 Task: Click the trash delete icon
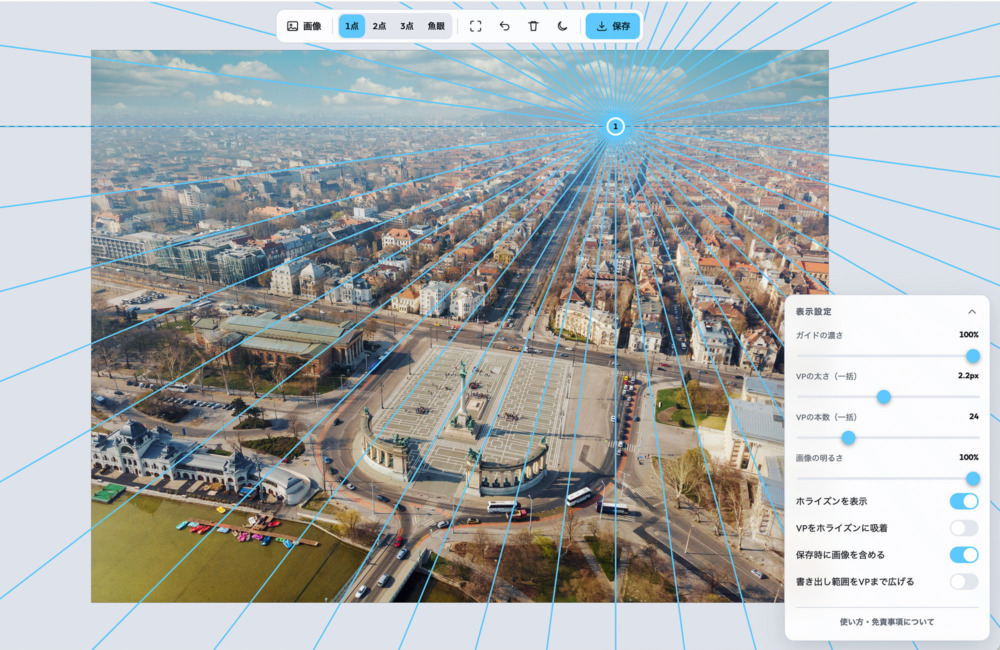coord(533,26)
